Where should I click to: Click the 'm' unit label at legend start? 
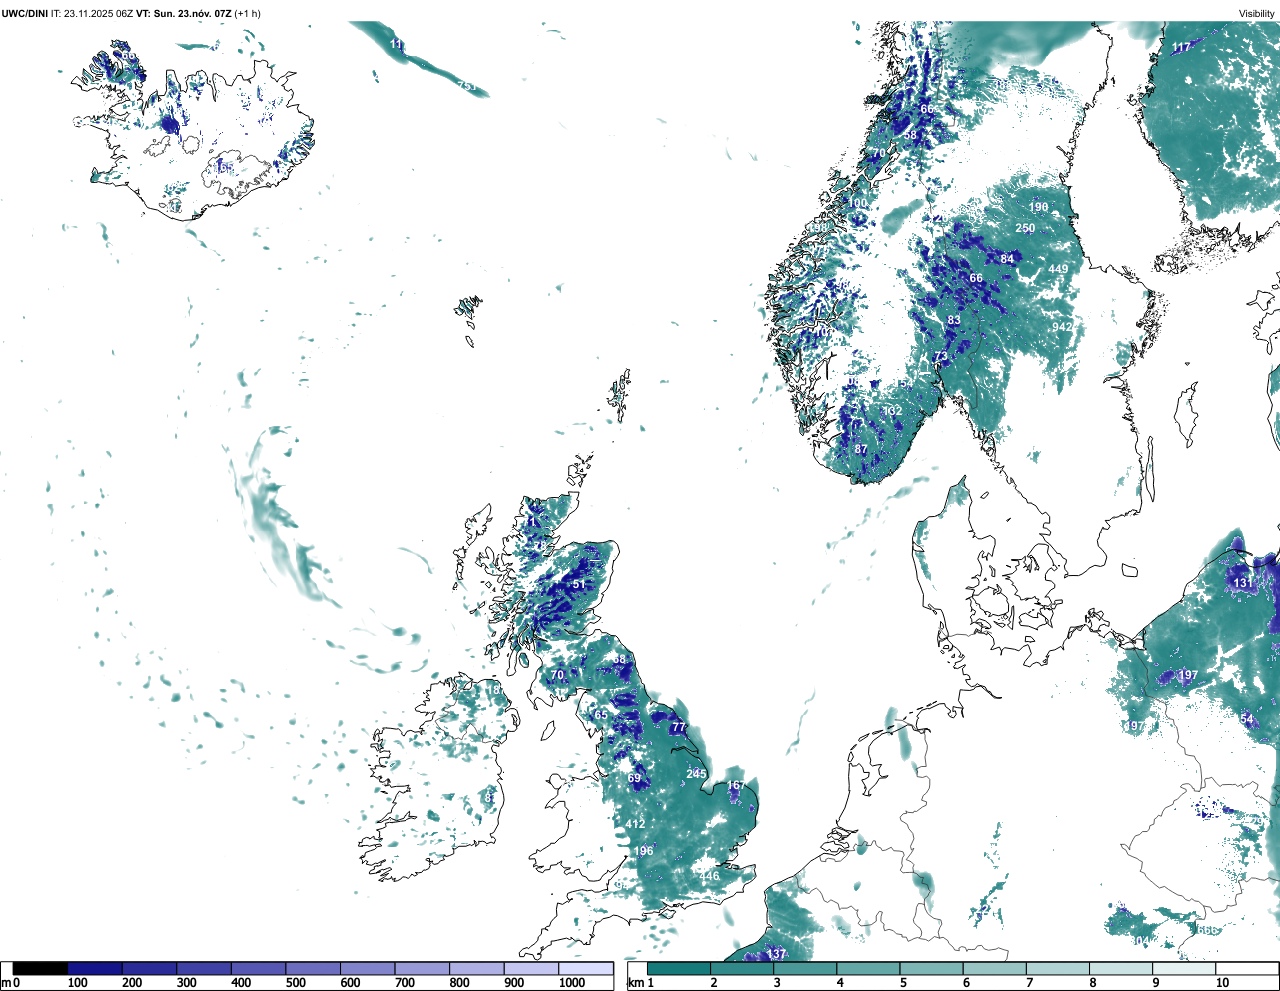[x=5, y=983]
